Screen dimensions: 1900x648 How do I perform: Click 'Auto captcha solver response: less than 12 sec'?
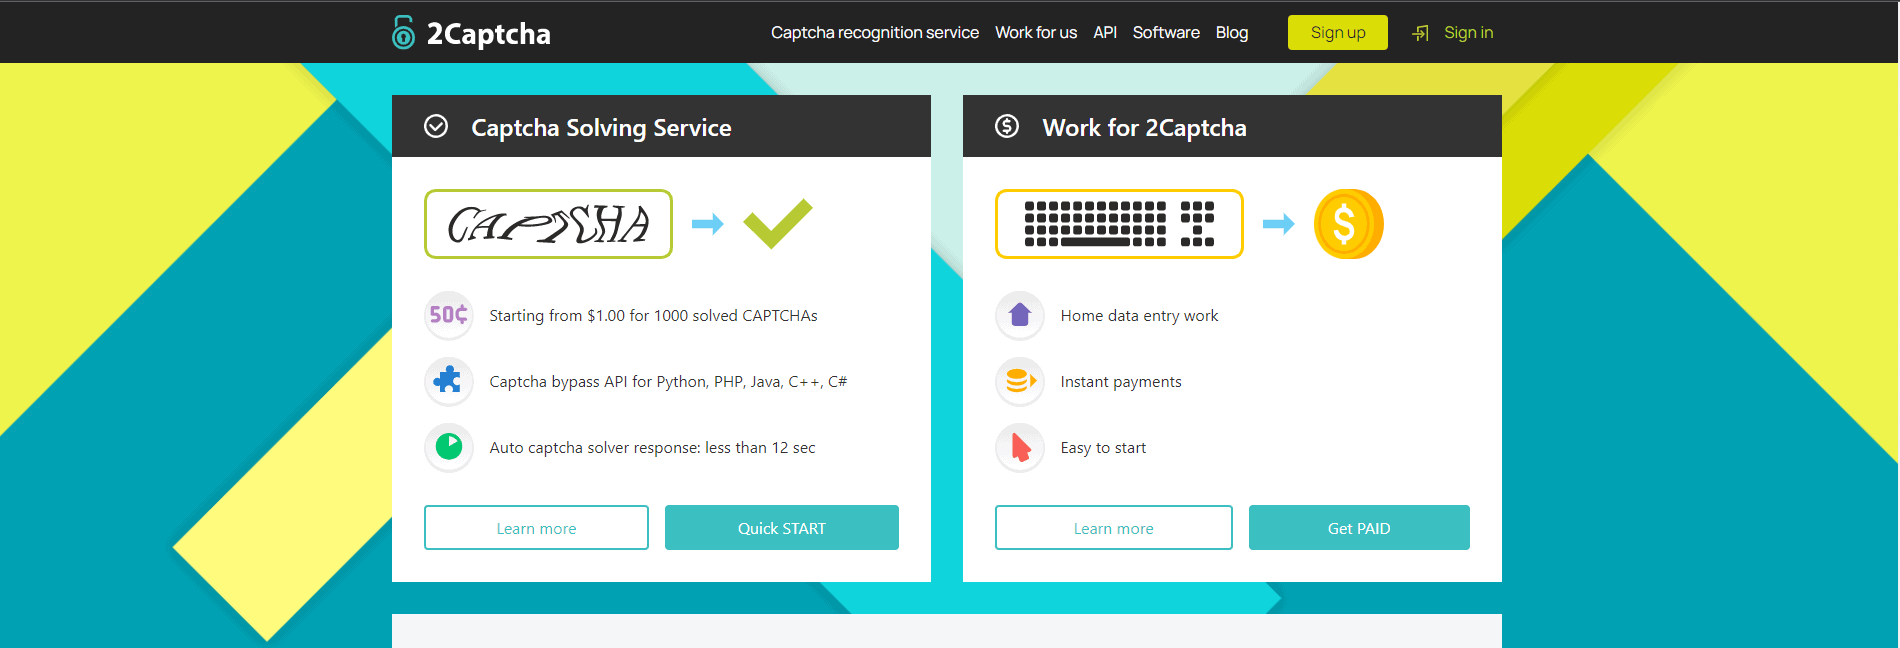(652, 447)
